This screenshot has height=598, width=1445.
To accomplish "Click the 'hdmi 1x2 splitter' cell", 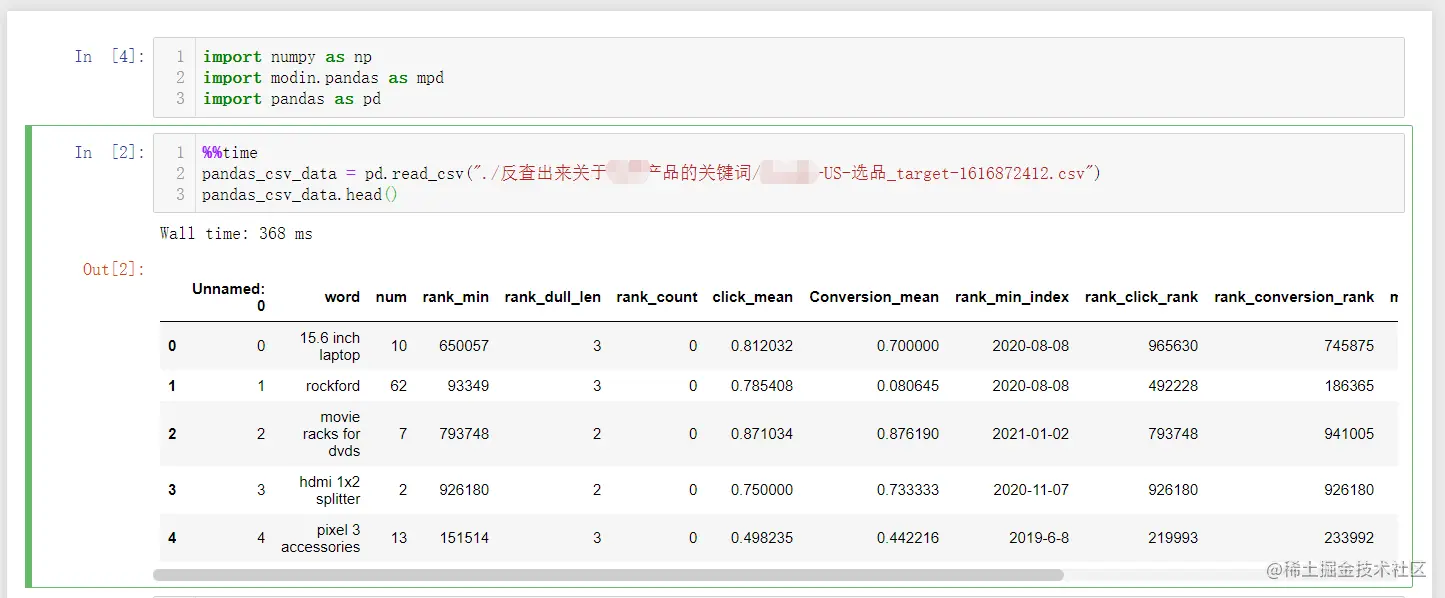I will click(330, 490).
